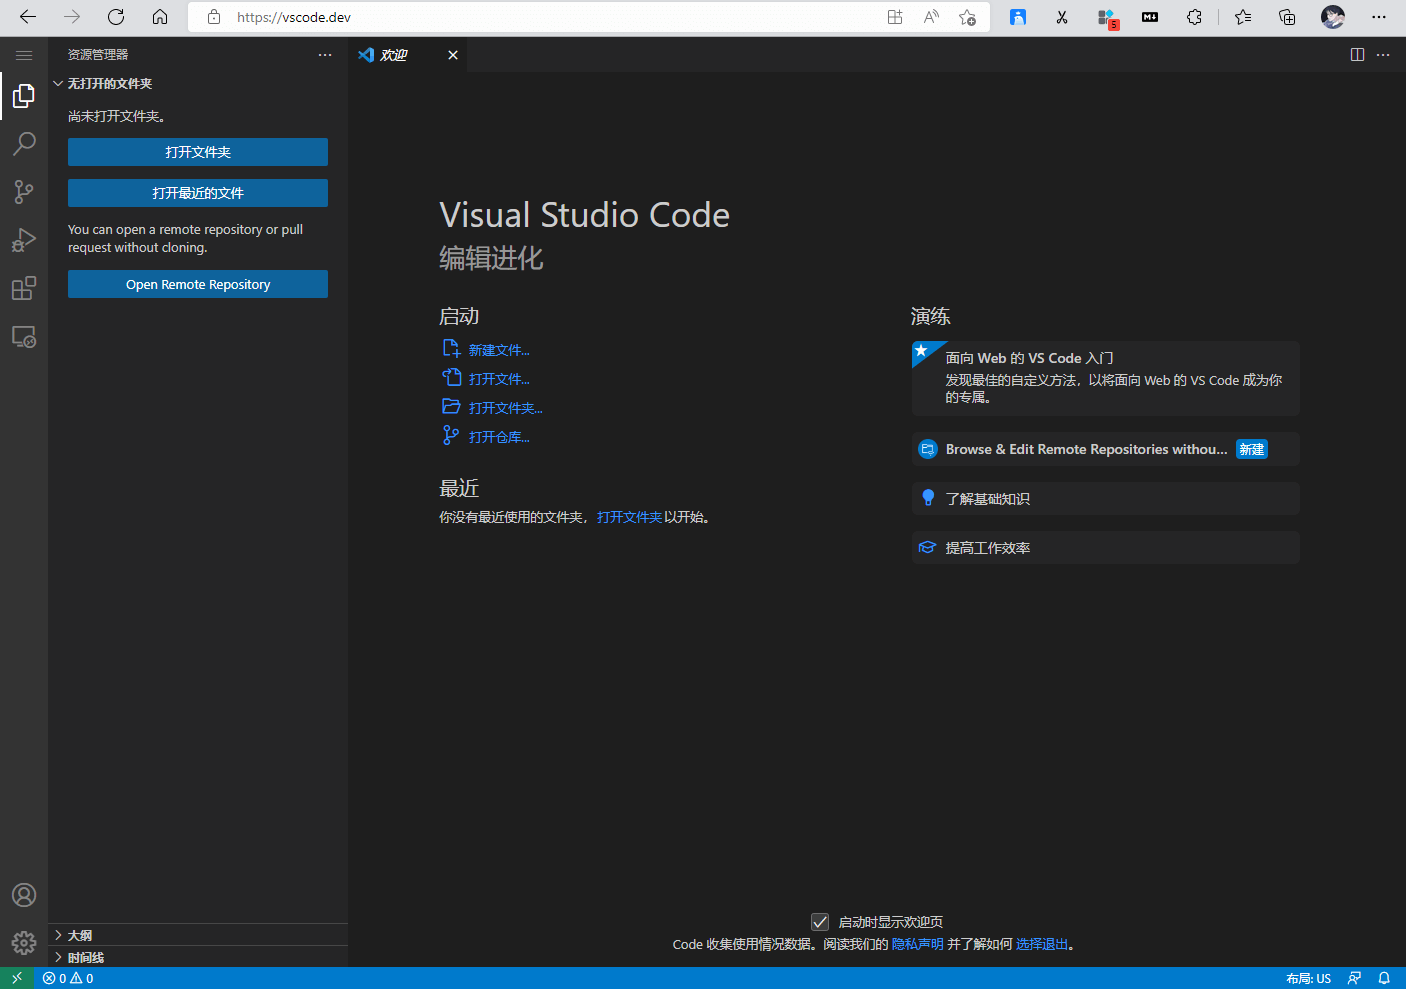Click the 选择退出 link
Screen dimensions: 1406x989
click(x=1042, y=944)
